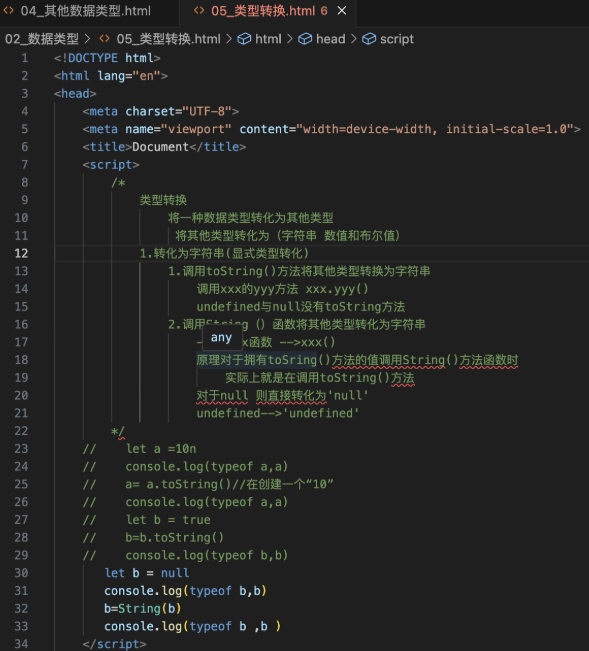Click the charset="UTF-8" attribute
Screen dimensions: 589x651
(x=178, y=111)
